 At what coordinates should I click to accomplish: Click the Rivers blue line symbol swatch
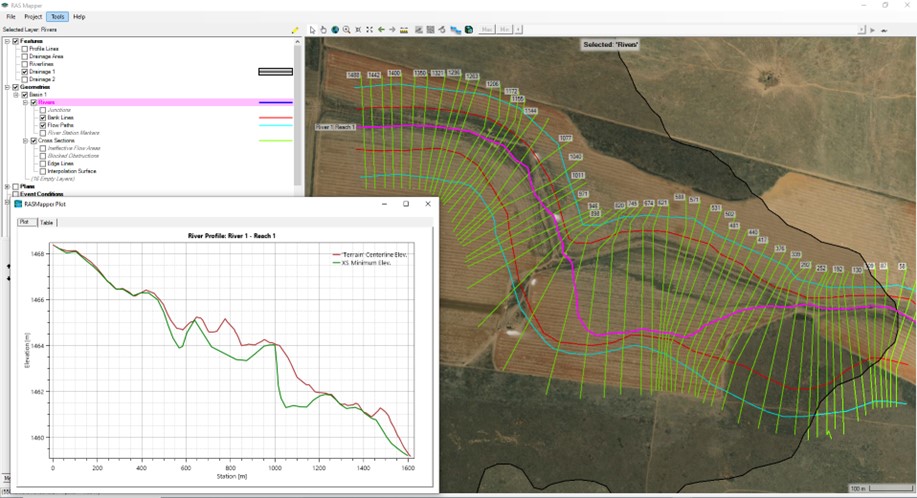(x=275, y=102)
